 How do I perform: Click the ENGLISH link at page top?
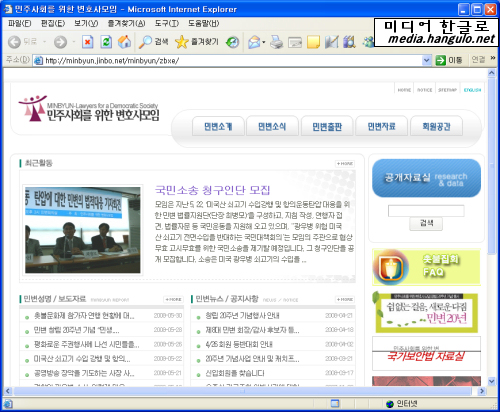pyautogui.click(x=472, y=90)
